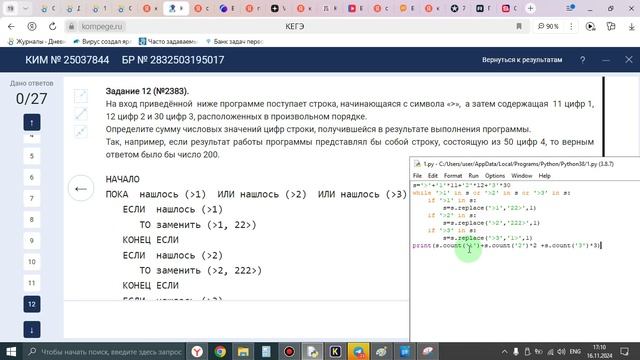The image size is (640, 360).
Task: Select task number 7 in the sidebar
Action: [32, 198]
